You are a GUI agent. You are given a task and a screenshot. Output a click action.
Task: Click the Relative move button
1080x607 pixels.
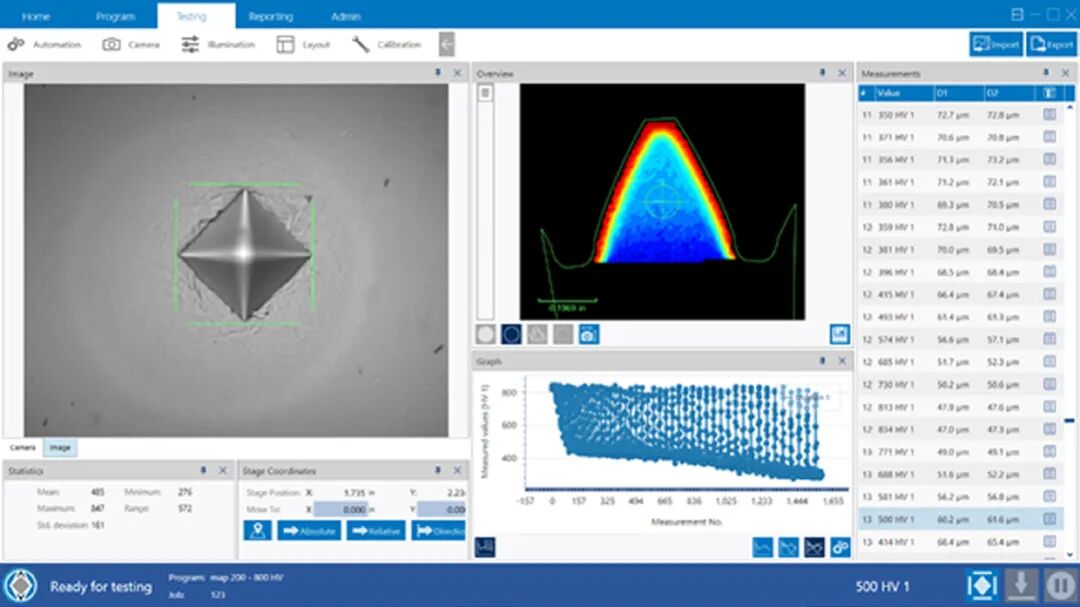click(375, 531)
